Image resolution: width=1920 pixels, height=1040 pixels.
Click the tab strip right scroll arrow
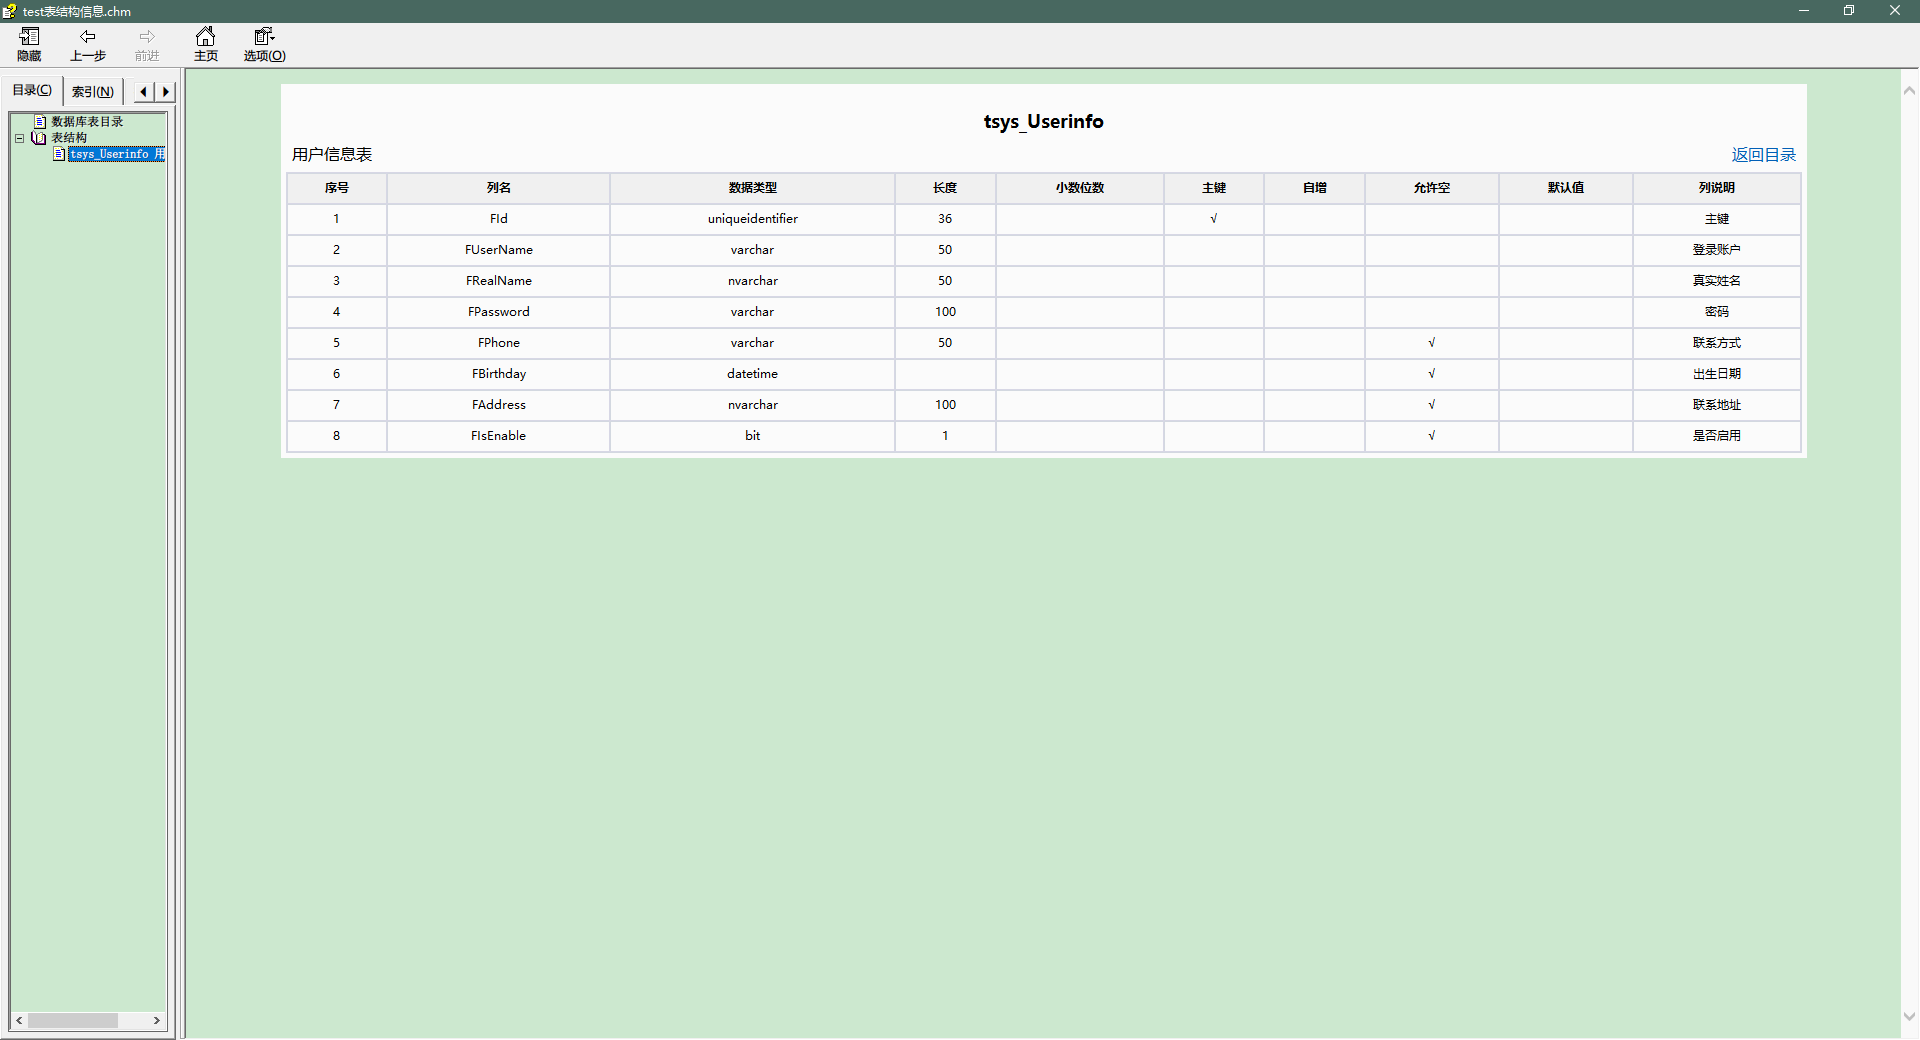click(166, 91)
